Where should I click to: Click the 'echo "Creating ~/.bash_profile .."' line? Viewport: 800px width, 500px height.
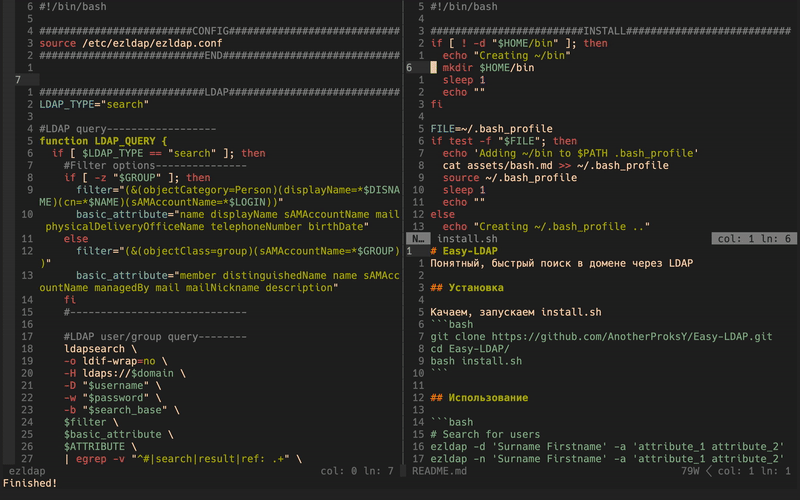[x=546, y=227]
